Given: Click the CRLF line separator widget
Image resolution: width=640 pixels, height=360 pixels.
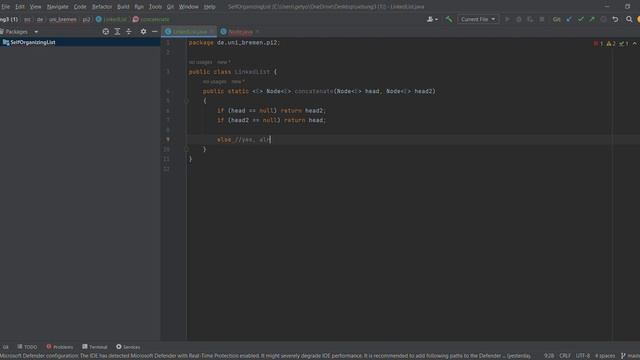Looking at the screenshot, I should point(565,356).
